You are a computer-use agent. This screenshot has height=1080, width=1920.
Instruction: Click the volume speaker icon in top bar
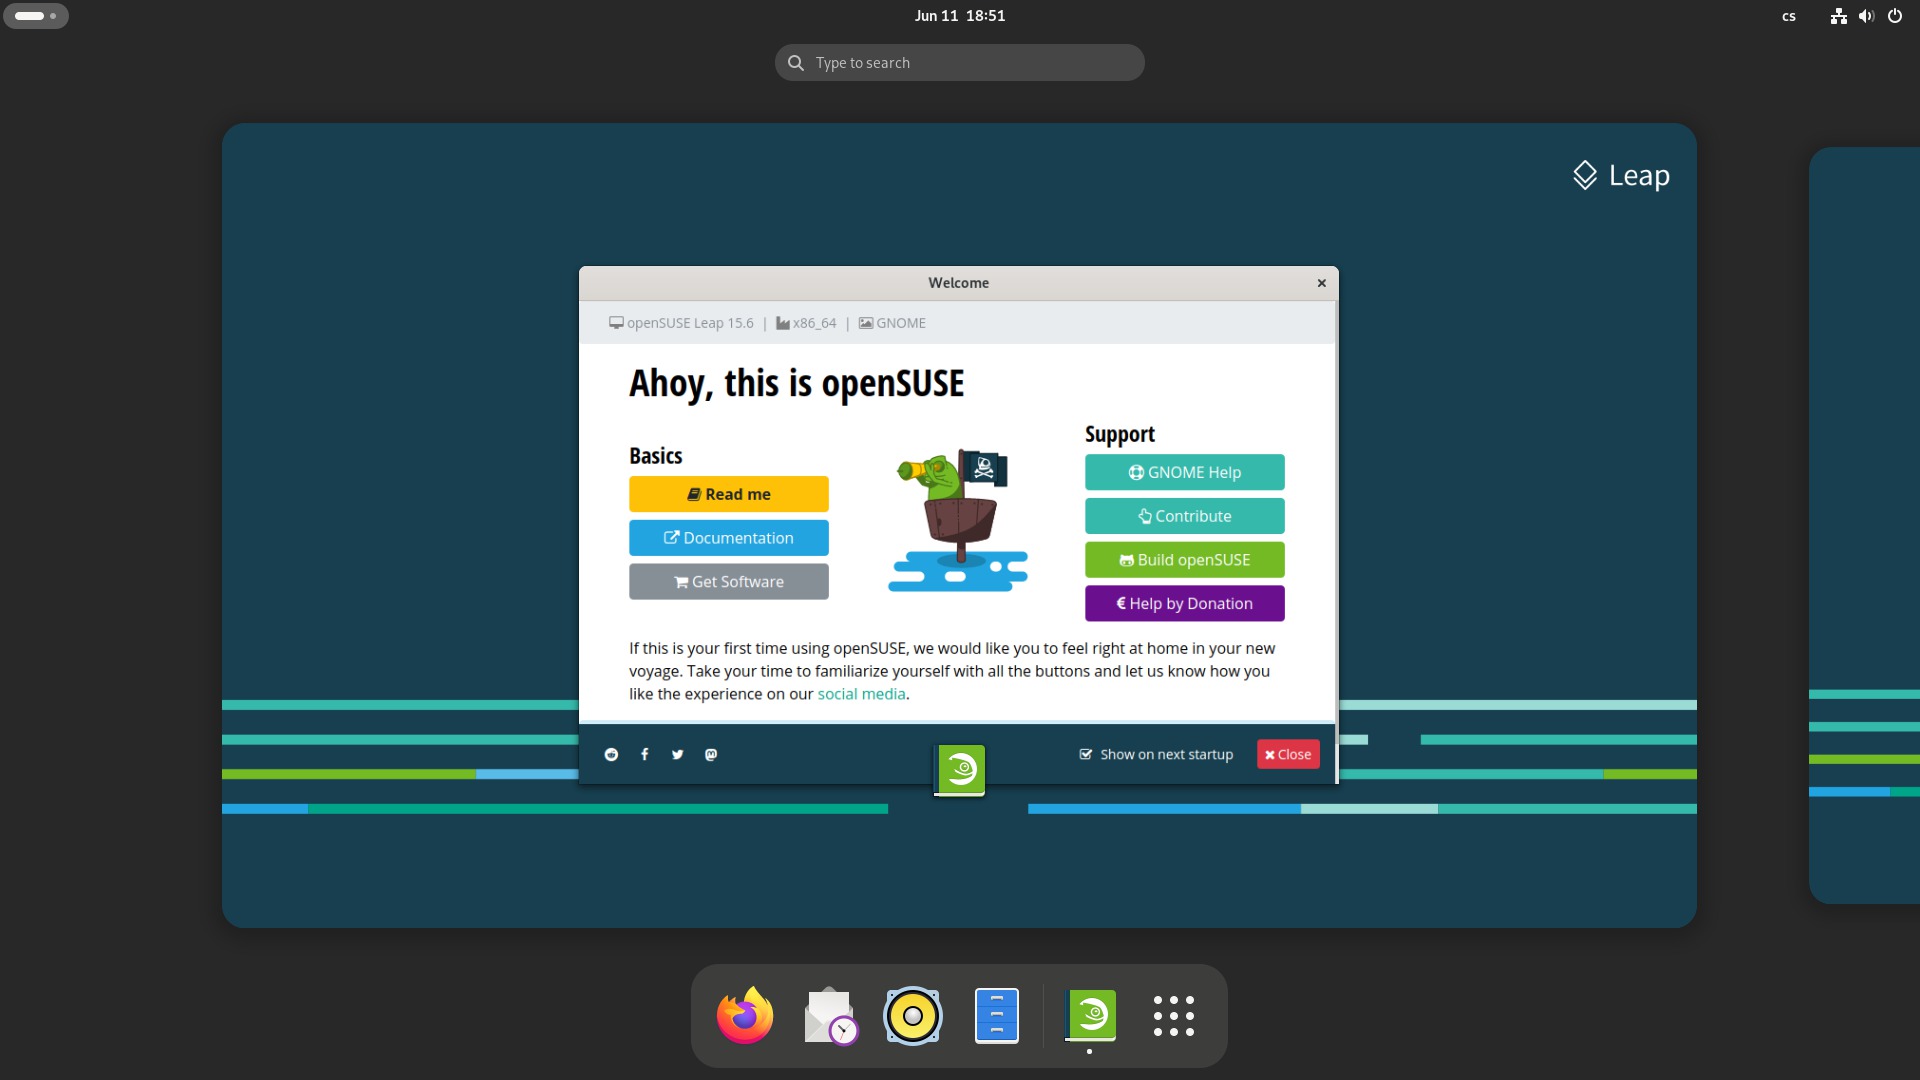(1866, 16)
